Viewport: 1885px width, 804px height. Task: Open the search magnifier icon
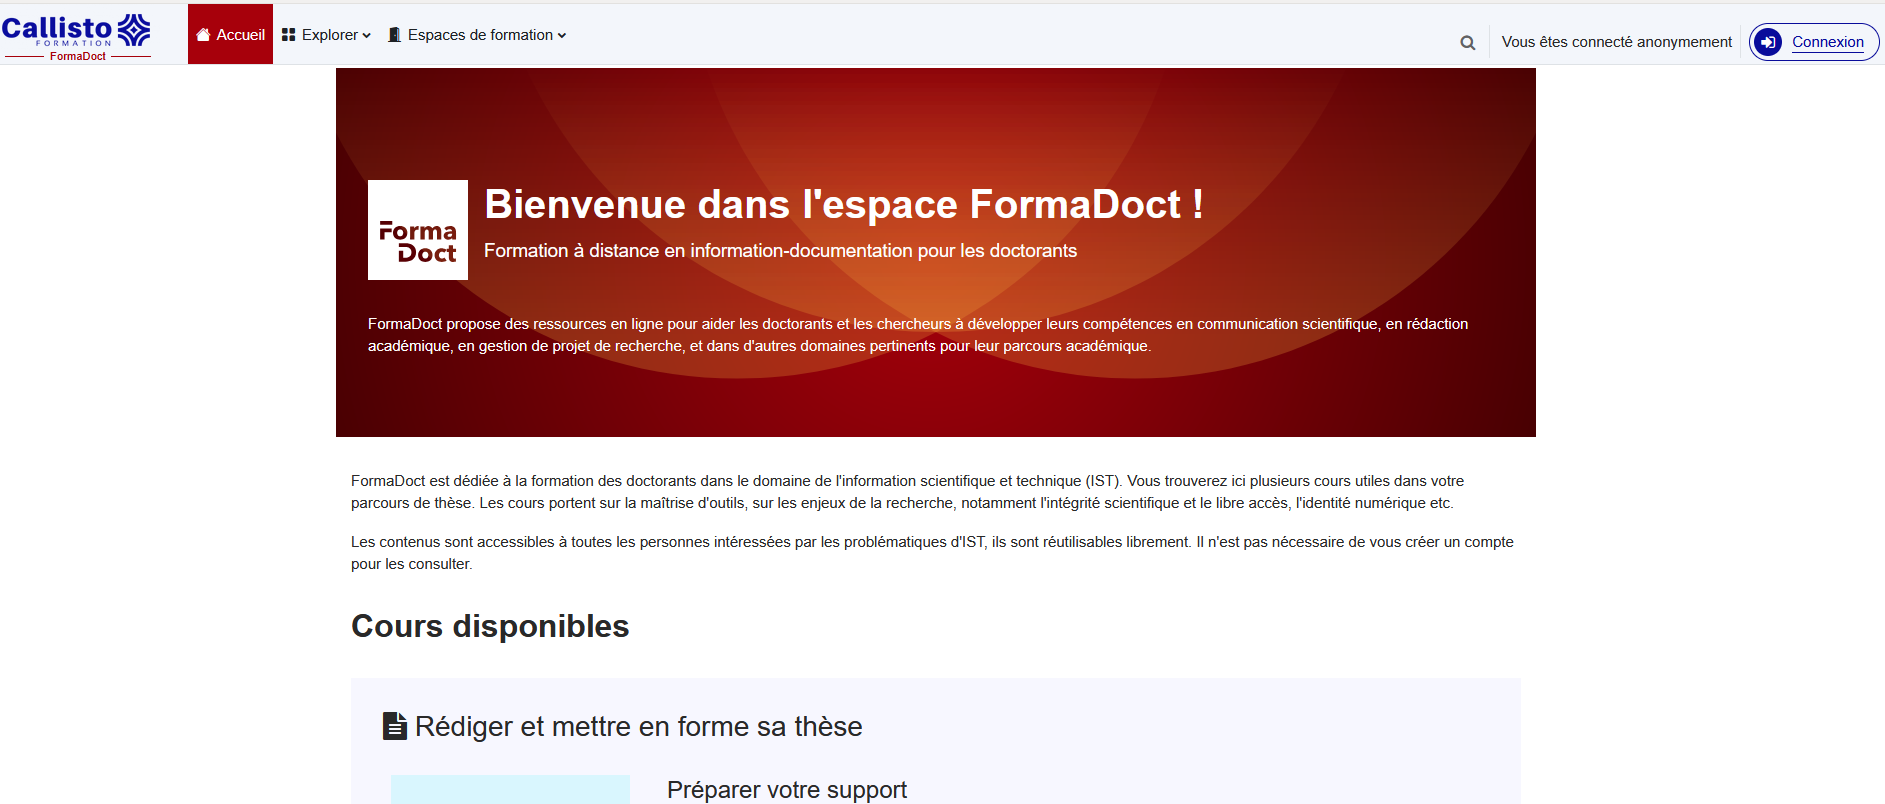click(x=1467, y=43)
